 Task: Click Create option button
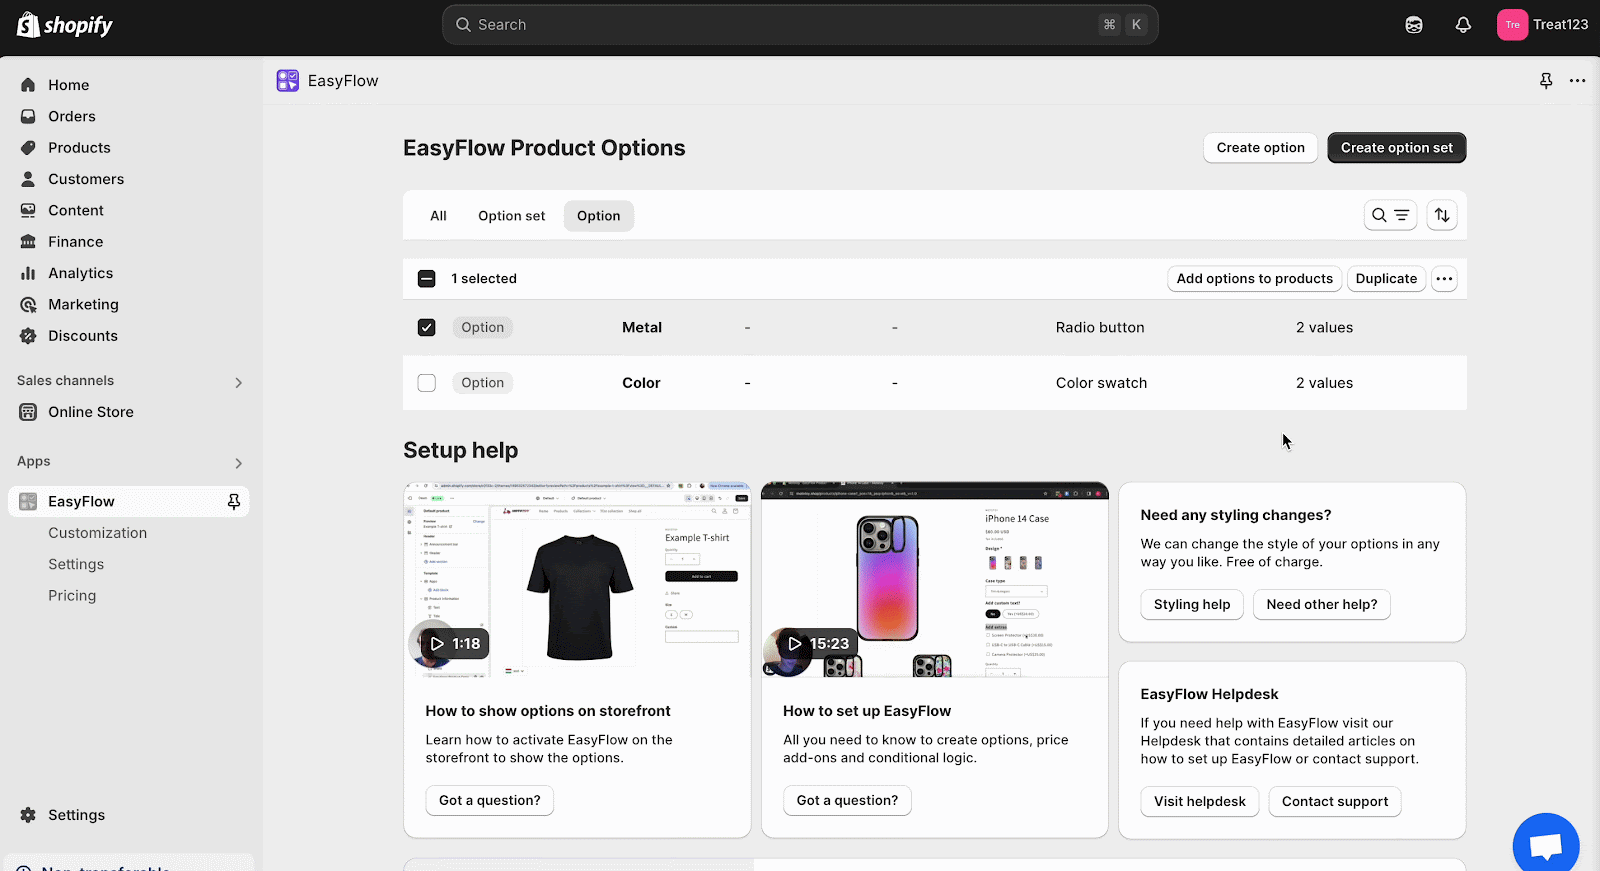[1260, 148]
